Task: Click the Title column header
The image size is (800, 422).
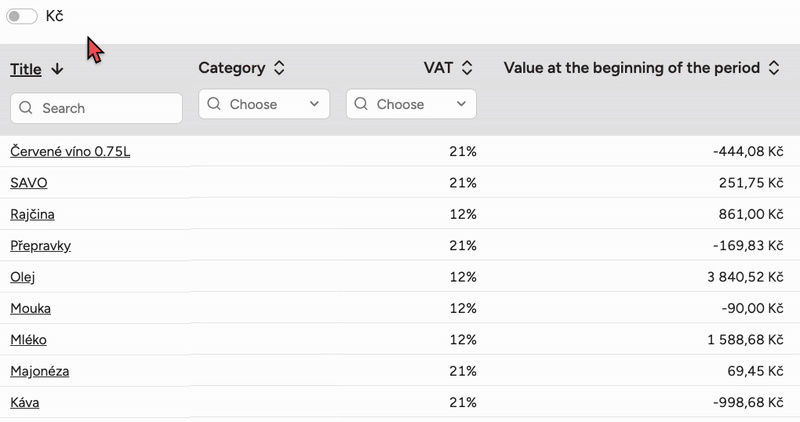Action: (x=26, y=69)
